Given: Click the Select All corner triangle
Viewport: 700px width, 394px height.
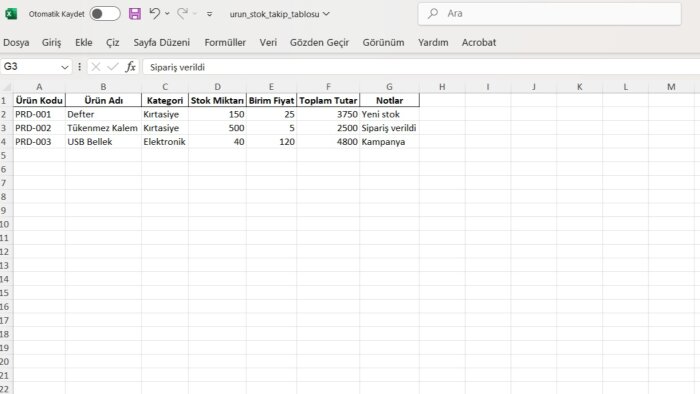Looking at the screenshot, I should 6,87.
